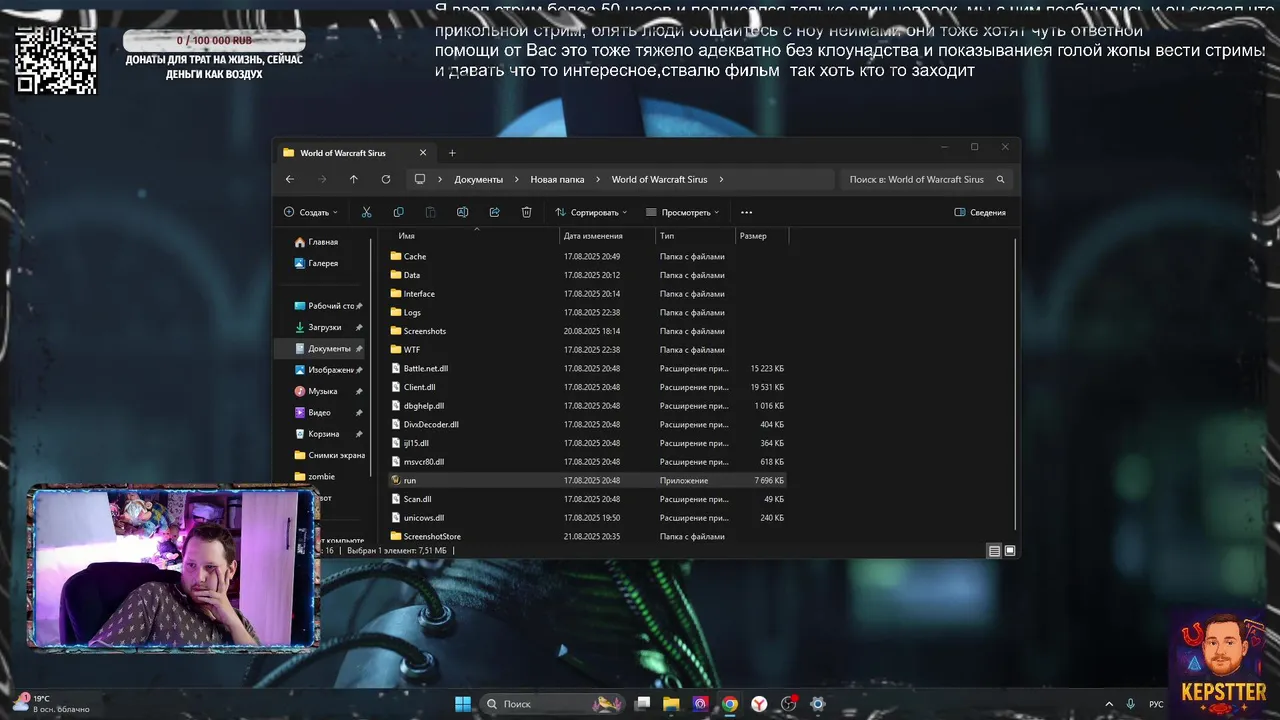1280x720 pixels.
Task: Select the Battle.net.dll file
Action: (x=587, y=368)
